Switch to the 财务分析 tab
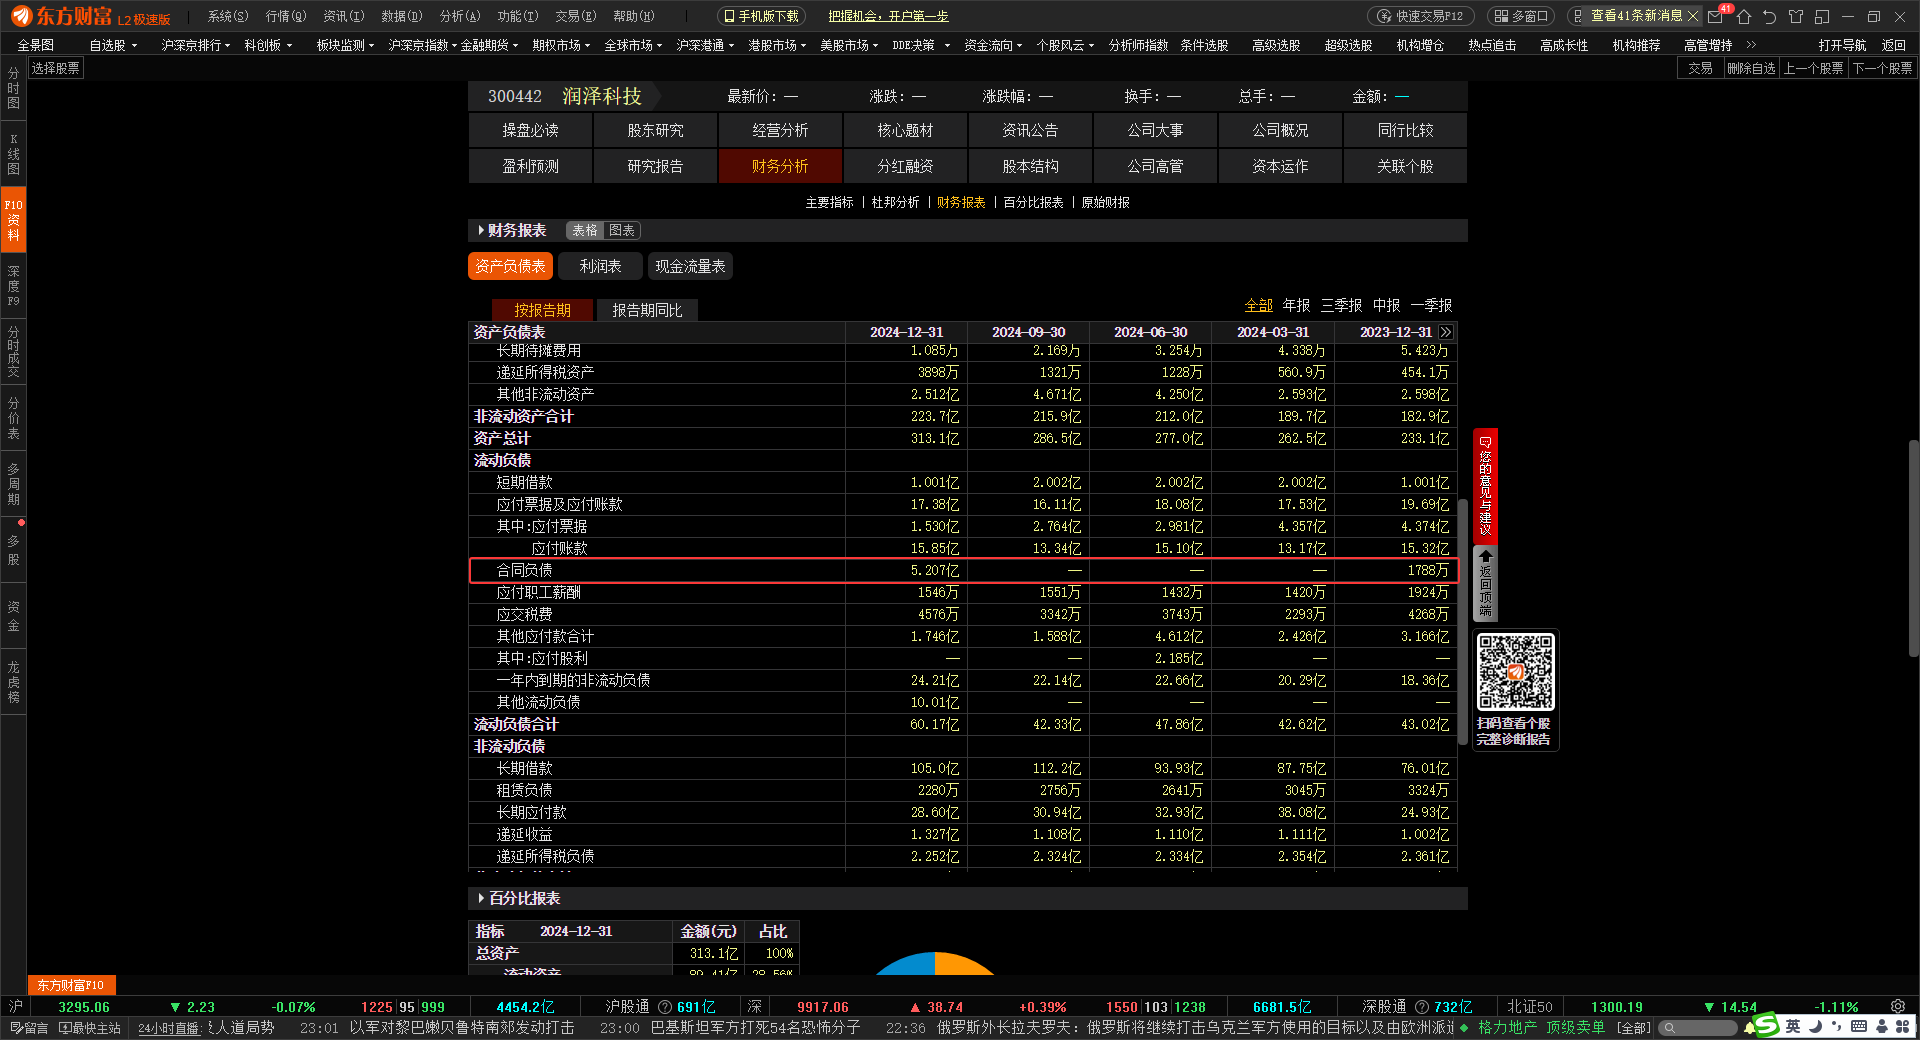This screenshot has height=1040, width=1920. pyautogui.click(x=780, y=166)
